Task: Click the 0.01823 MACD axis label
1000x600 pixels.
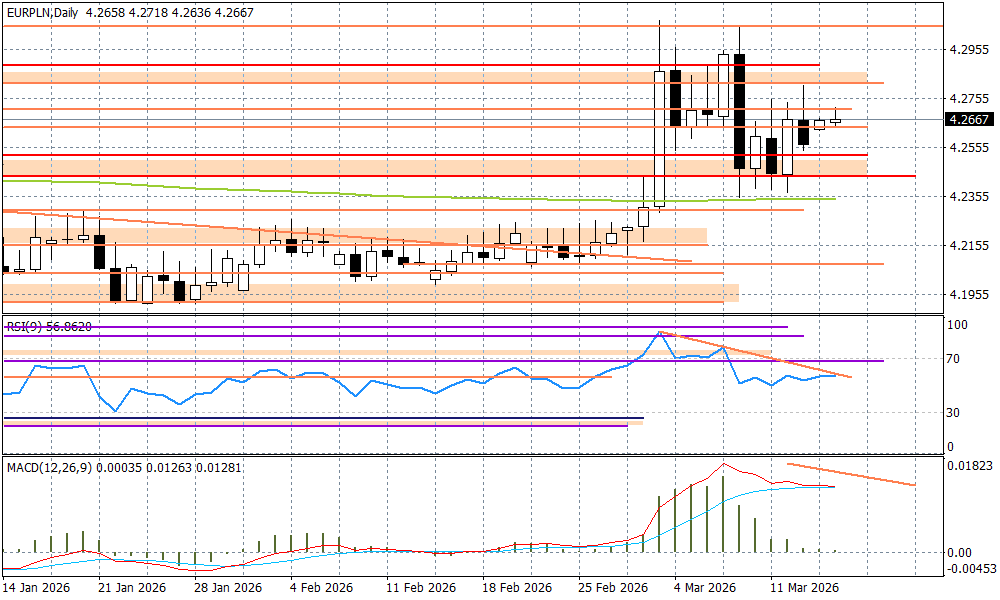Action: (969, 466)
